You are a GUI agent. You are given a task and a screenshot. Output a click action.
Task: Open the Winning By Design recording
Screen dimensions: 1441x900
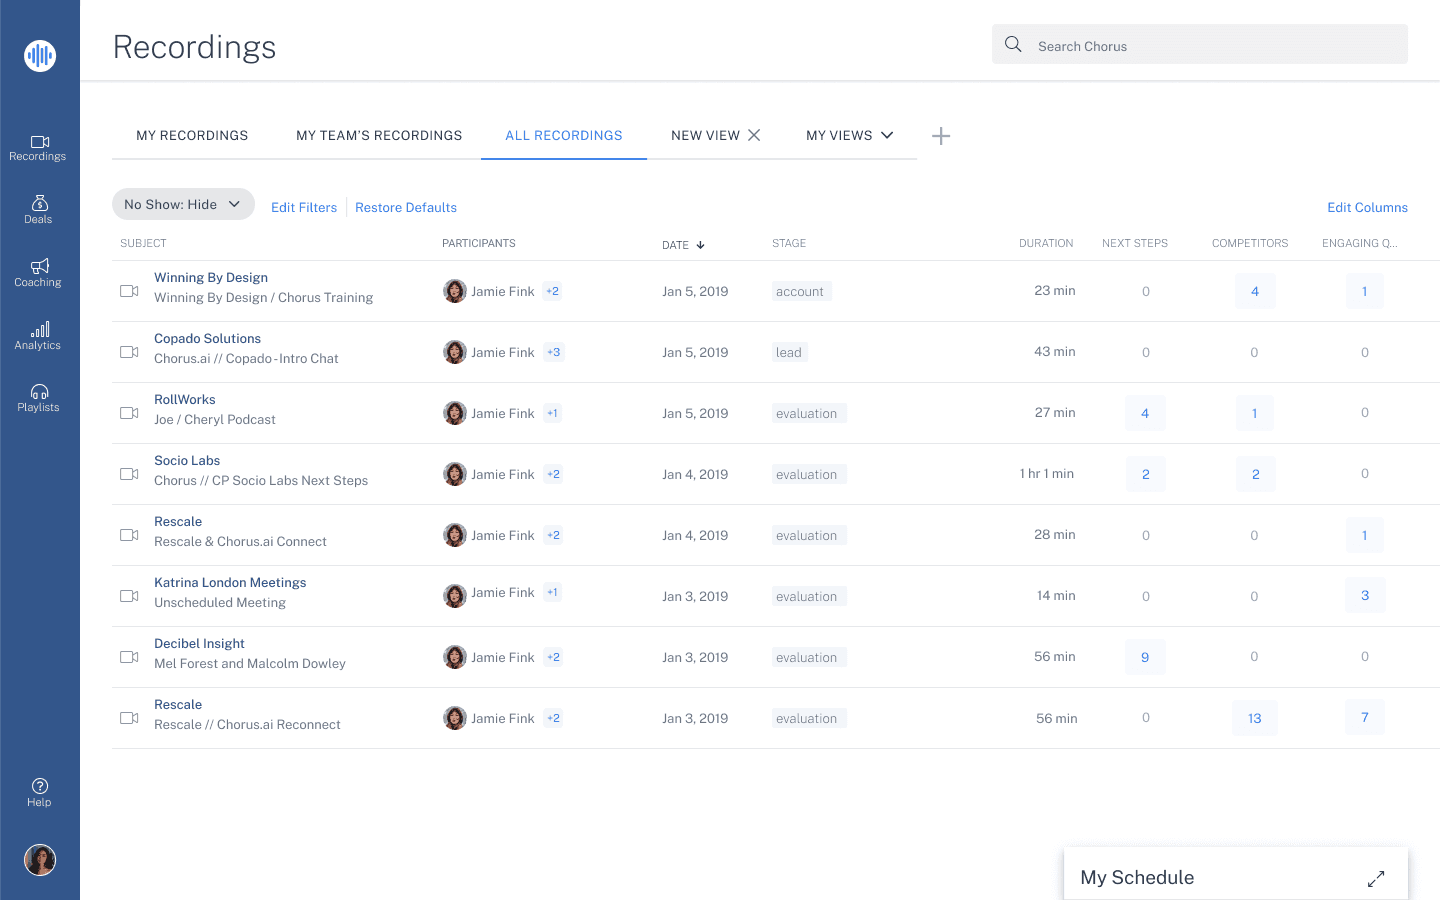click(211, 277)
